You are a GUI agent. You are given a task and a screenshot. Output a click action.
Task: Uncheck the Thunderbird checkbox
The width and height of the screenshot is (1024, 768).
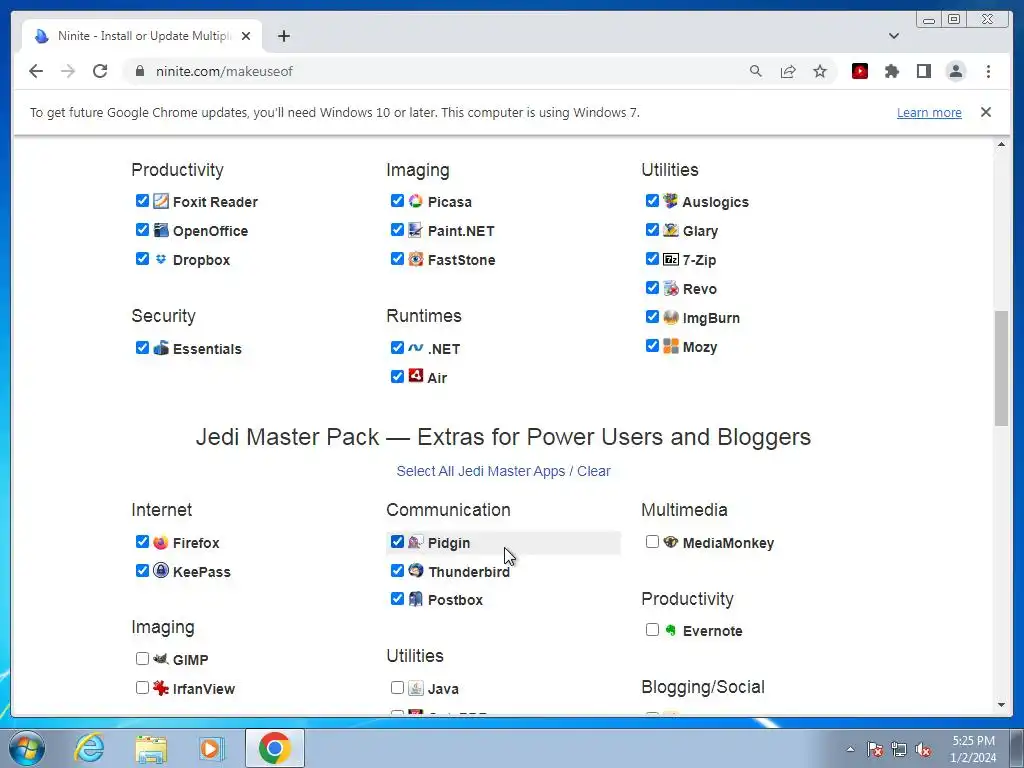(397, 570)
